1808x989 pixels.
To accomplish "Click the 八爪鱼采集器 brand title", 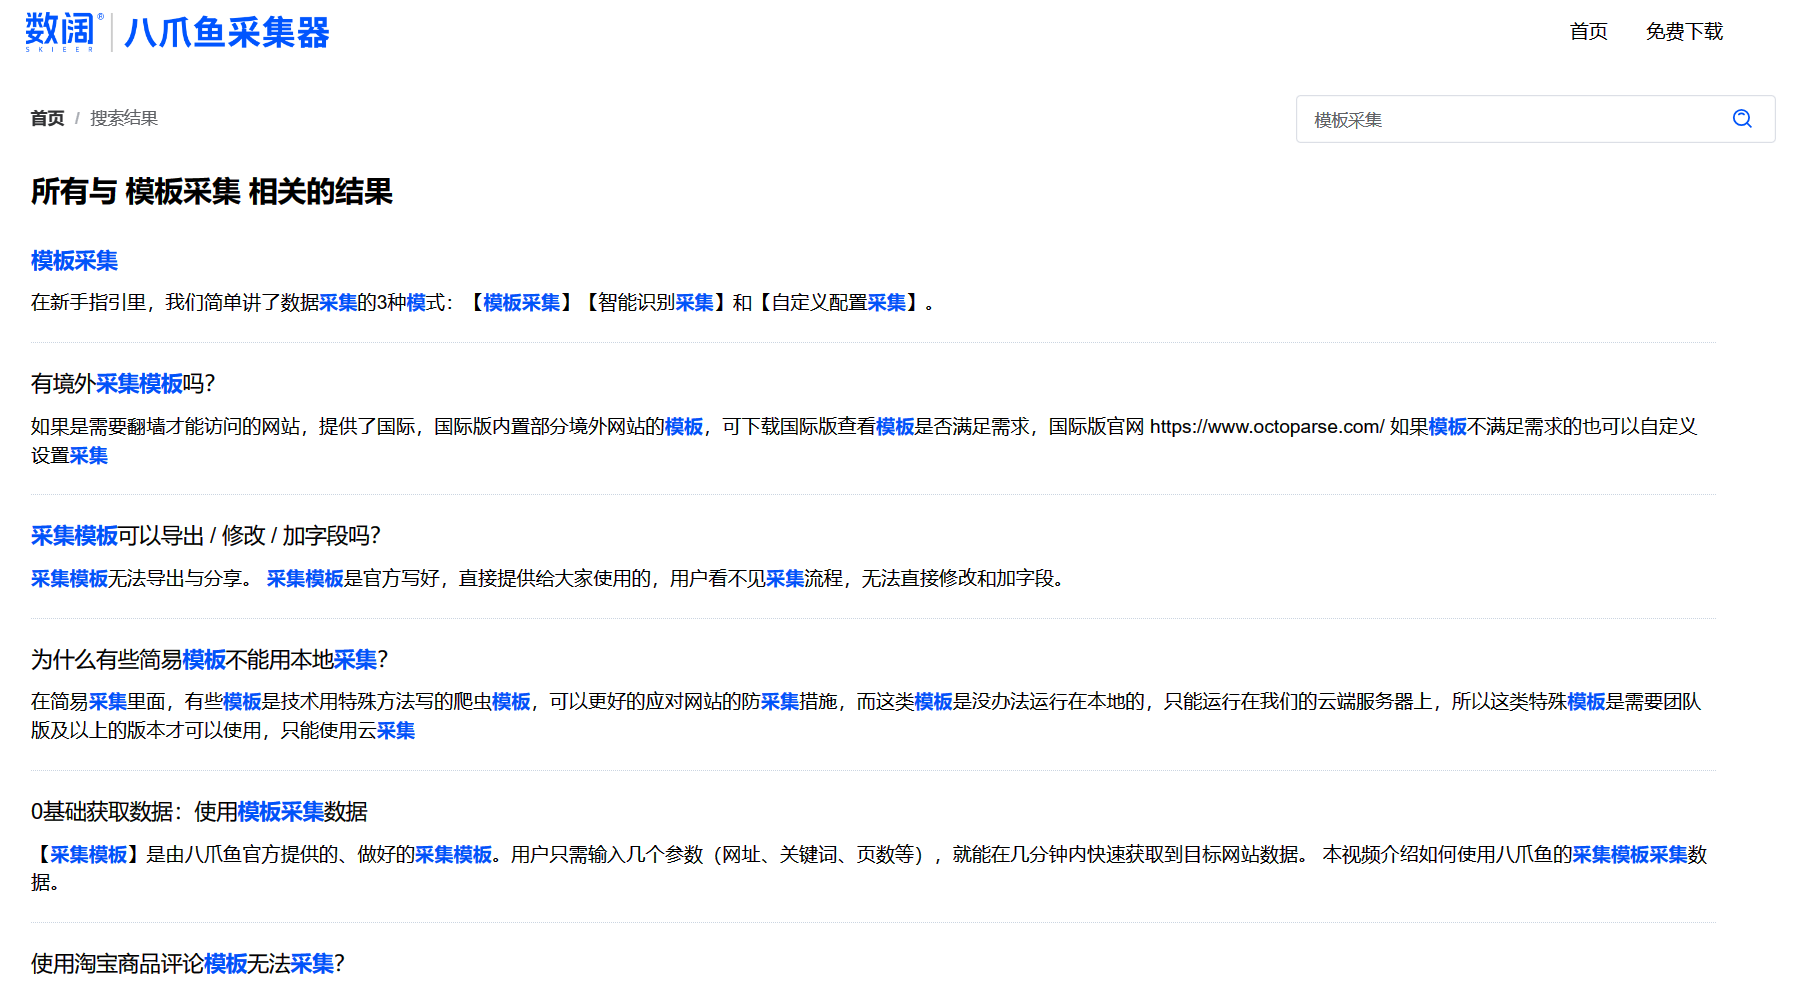I will click(227, 33).
